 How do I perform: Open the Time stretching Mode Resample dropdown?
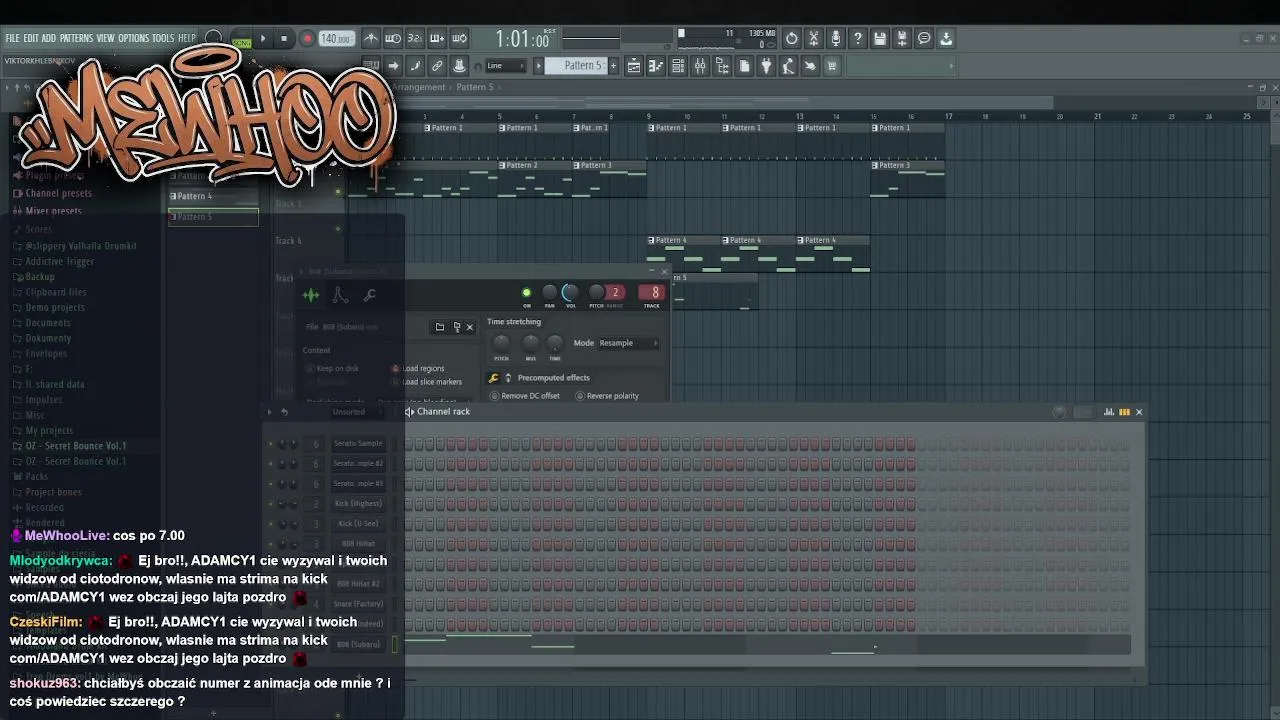(627, 343)
